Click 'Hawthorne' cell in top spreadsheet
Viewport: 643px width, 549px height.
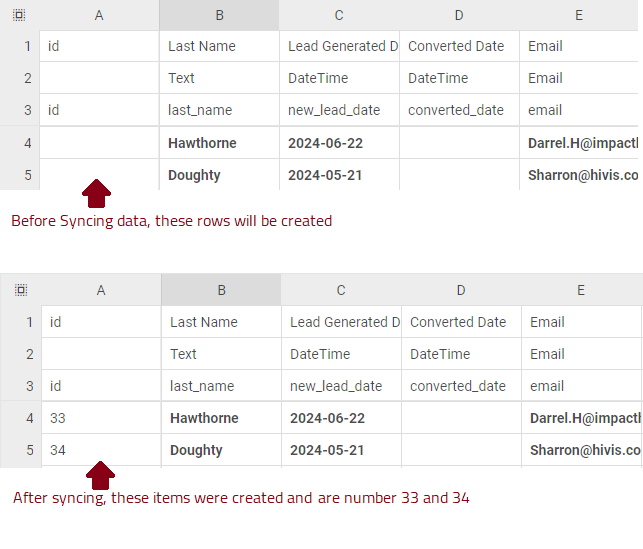point(219,143)
